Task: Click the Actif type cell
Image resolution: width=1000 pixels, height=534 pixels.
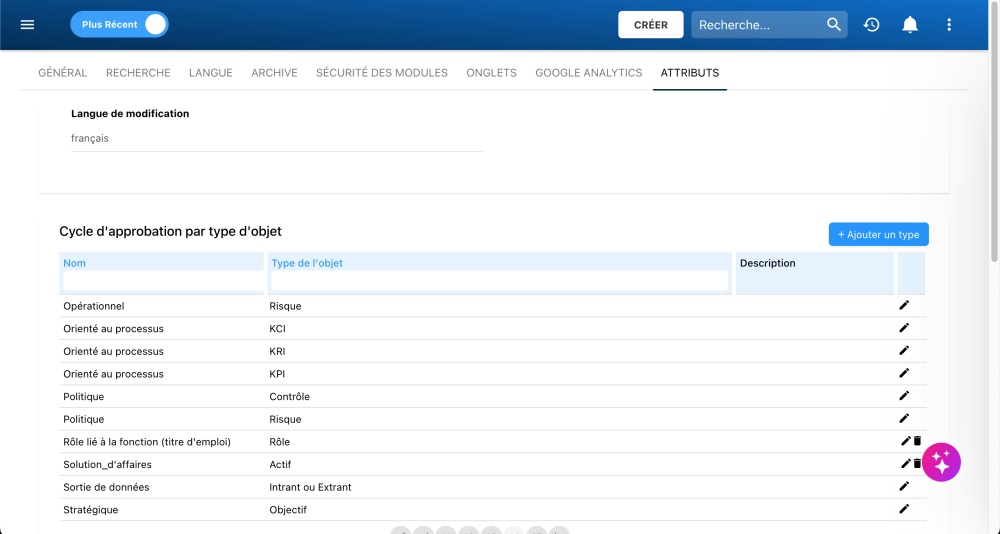Action: pyautogui.click(x=280, y=464)
